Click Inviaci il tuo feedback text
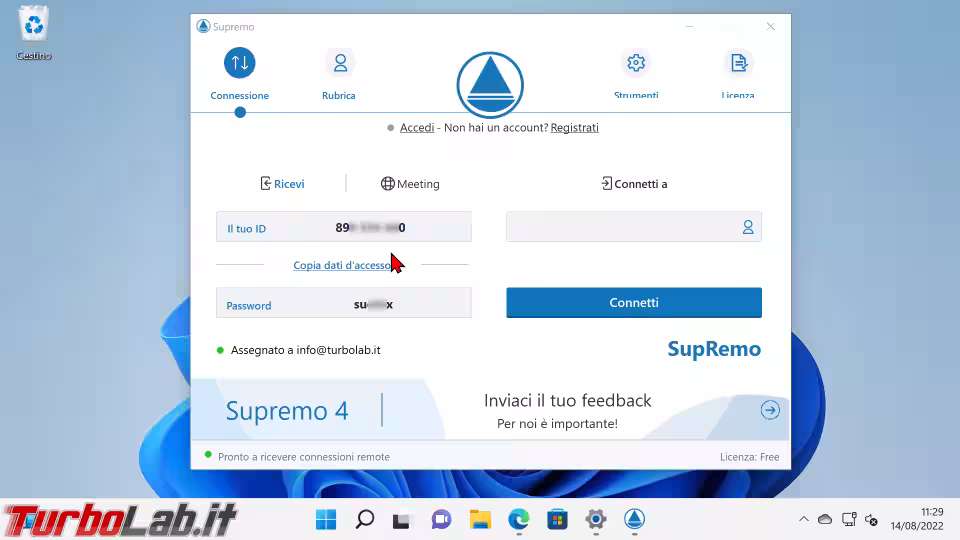Viewport: 960px width, 540px height. (x=568, y=400)
